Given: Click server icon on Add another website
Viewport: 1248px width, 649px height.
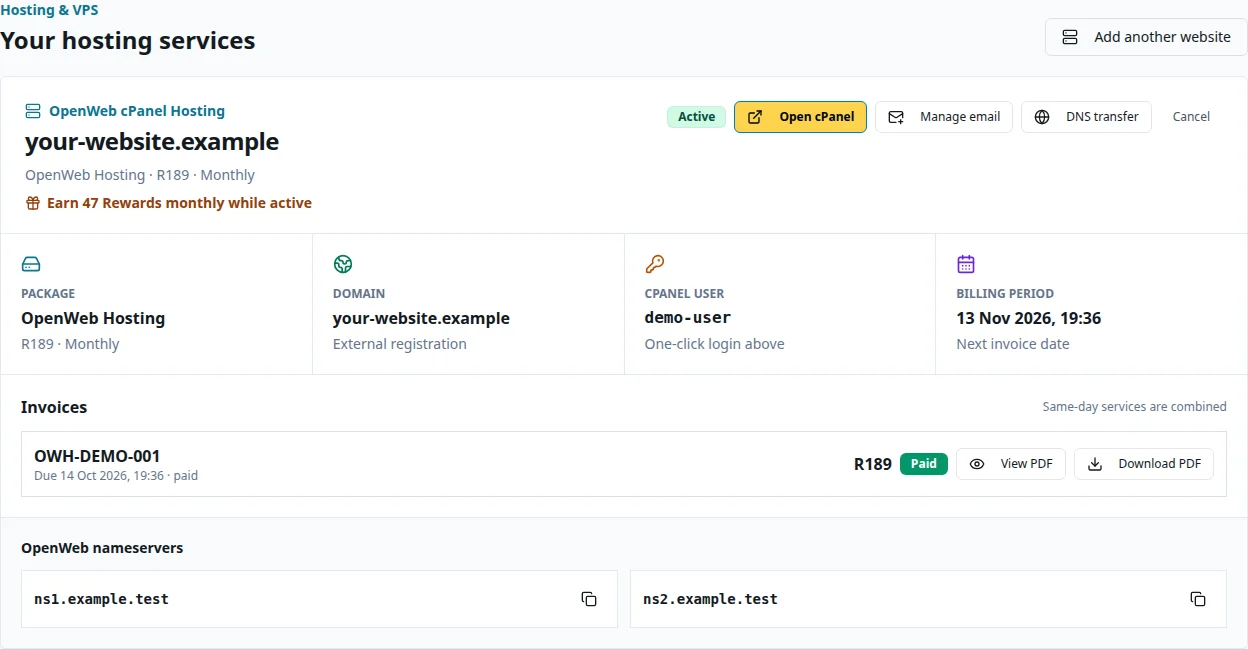Looking at the screenshot, I should [x=1070, y=37].
